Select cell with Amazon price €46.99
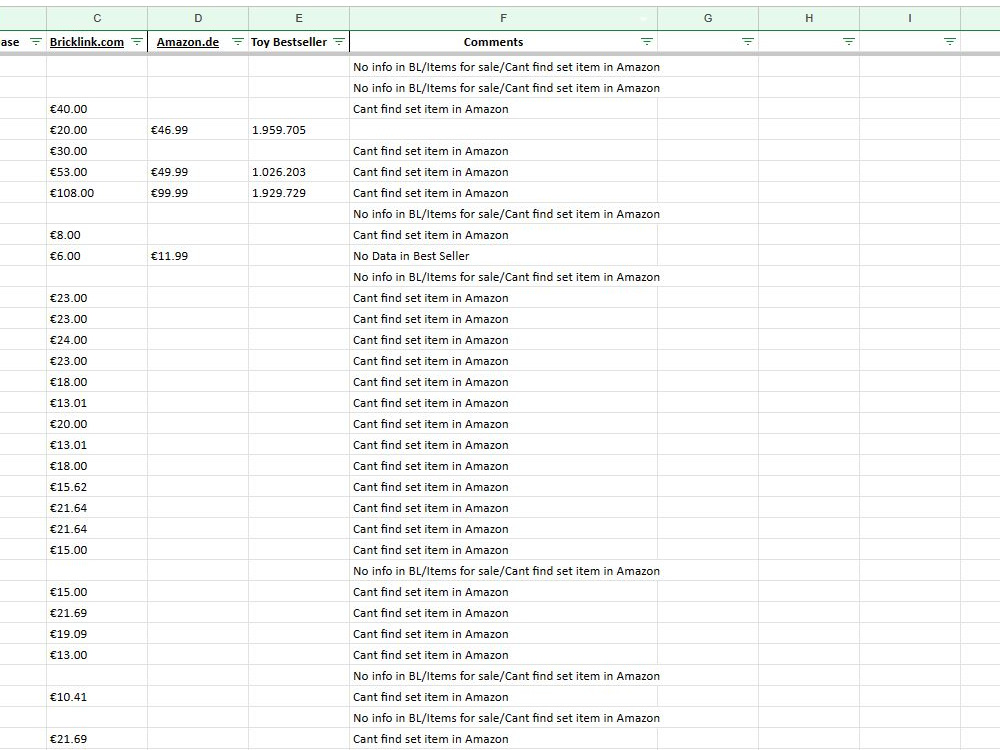Viewport: 1000px width, 750px height. click(198, 130)
